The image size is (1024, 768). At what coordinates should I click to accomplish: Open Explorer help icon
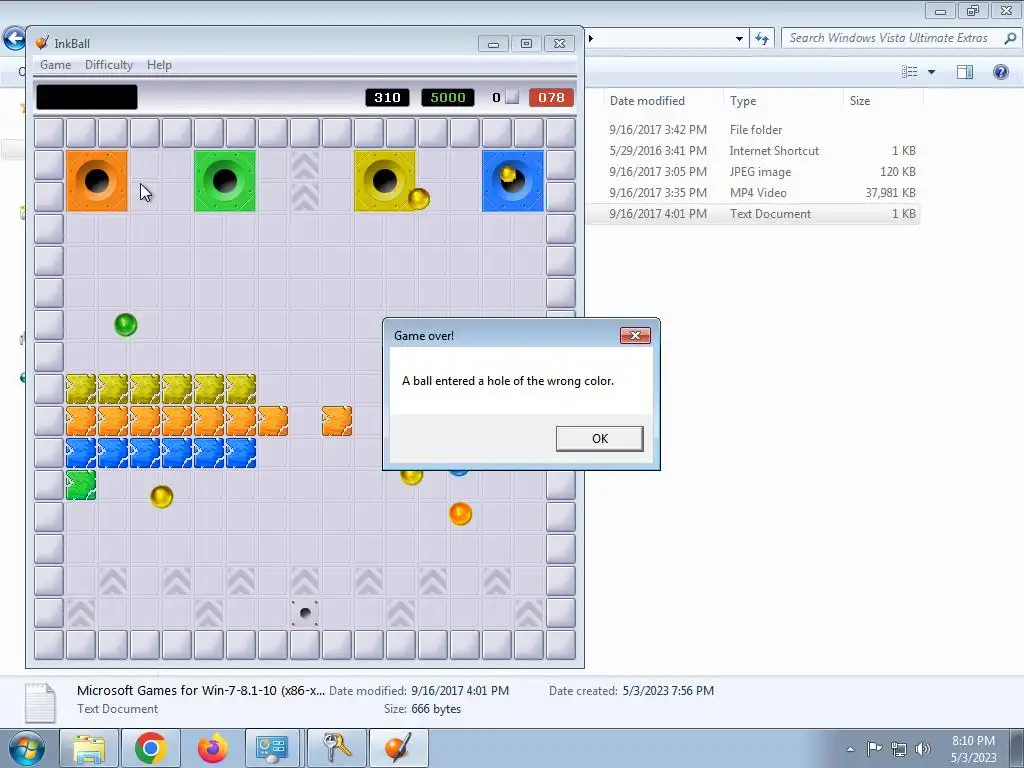coord(1000,72)
